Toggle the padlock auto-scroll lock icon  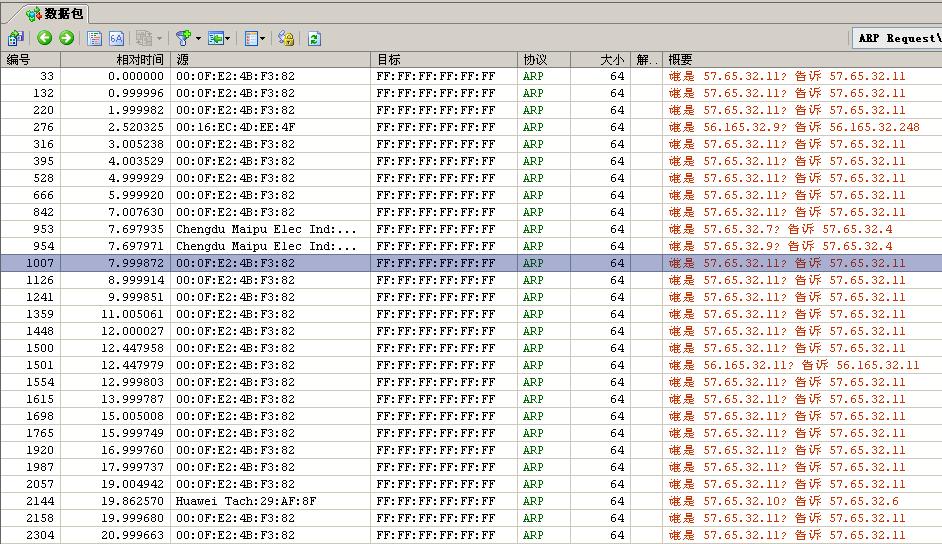tap(286, 38)
